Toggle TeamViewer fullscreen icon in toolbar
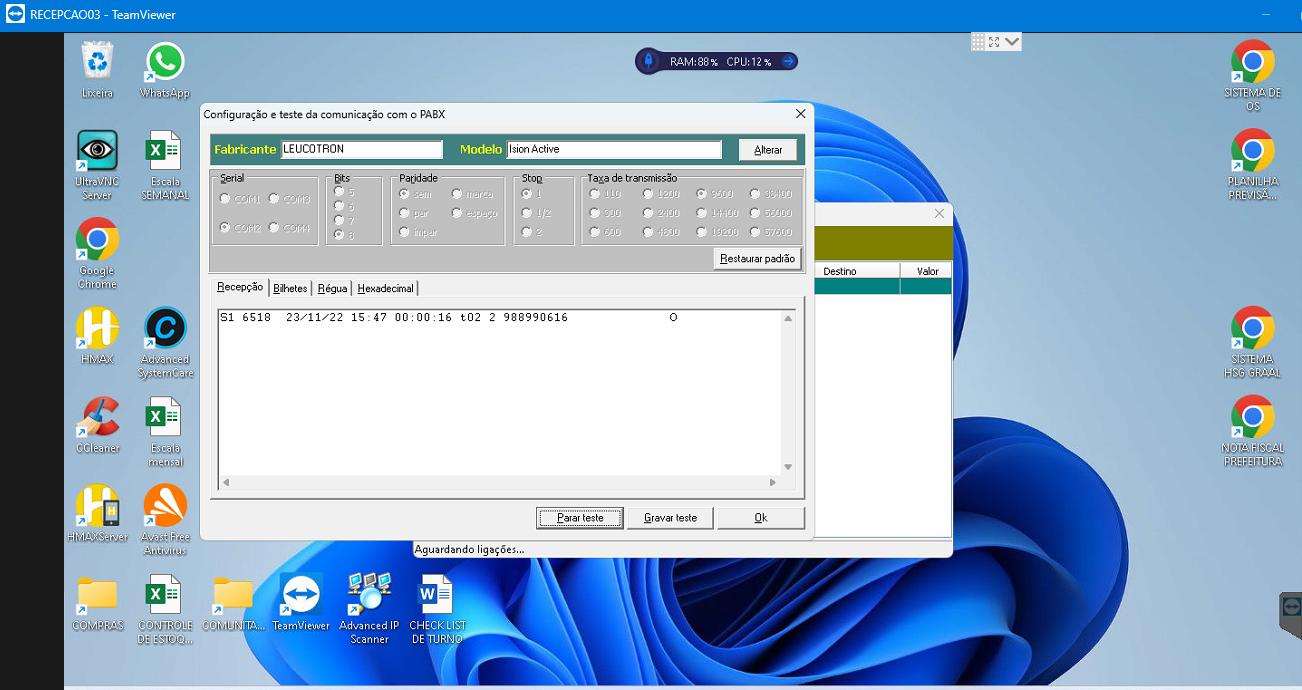This screenshot has width=1302, height=690. [x=994, y=42]
